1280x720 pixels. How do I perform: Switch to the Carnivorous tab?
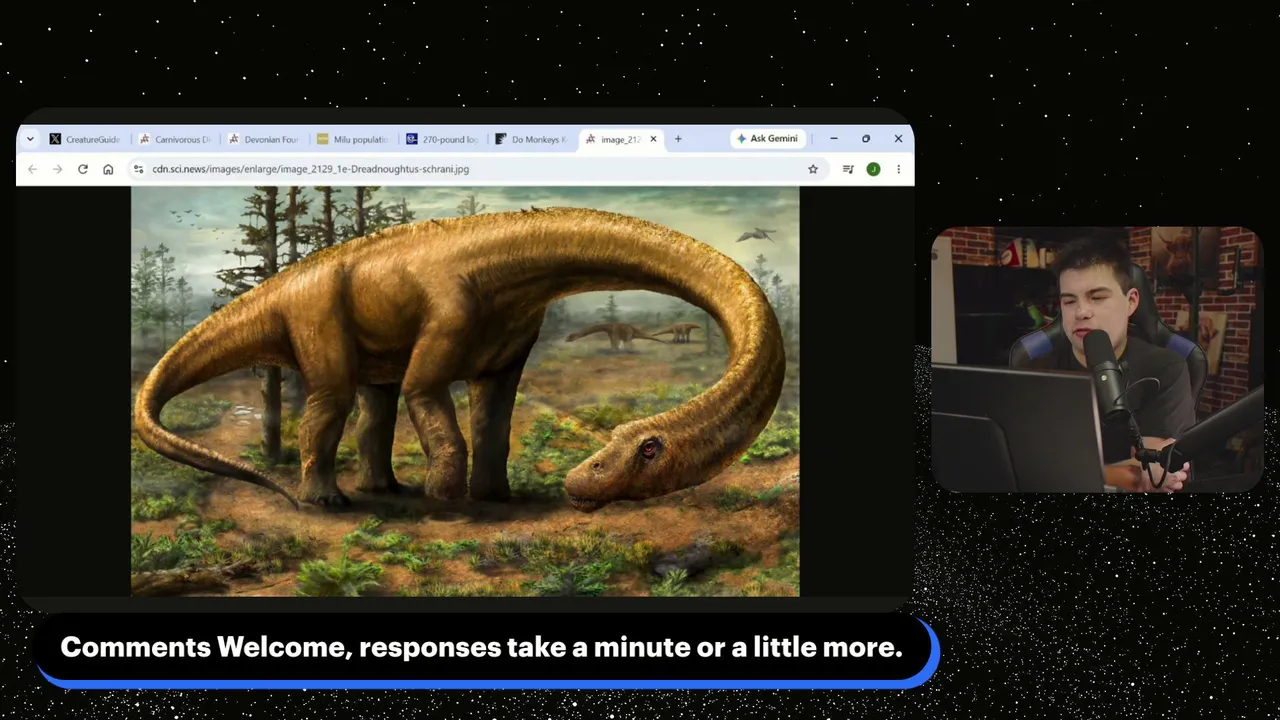click(175, 139)
